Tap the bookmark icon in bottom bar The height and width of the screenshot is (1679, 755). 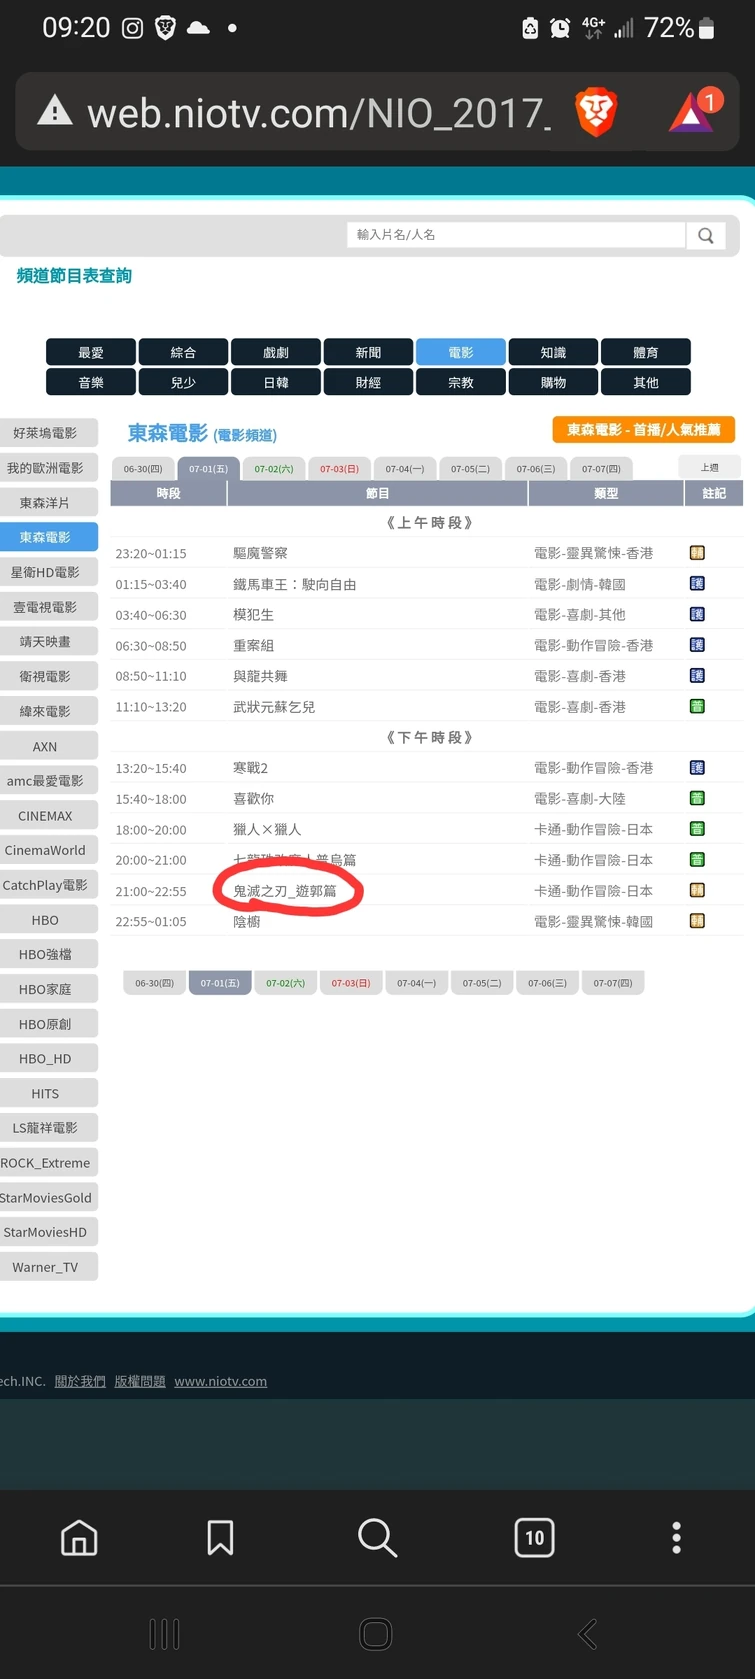point(220,1537)
